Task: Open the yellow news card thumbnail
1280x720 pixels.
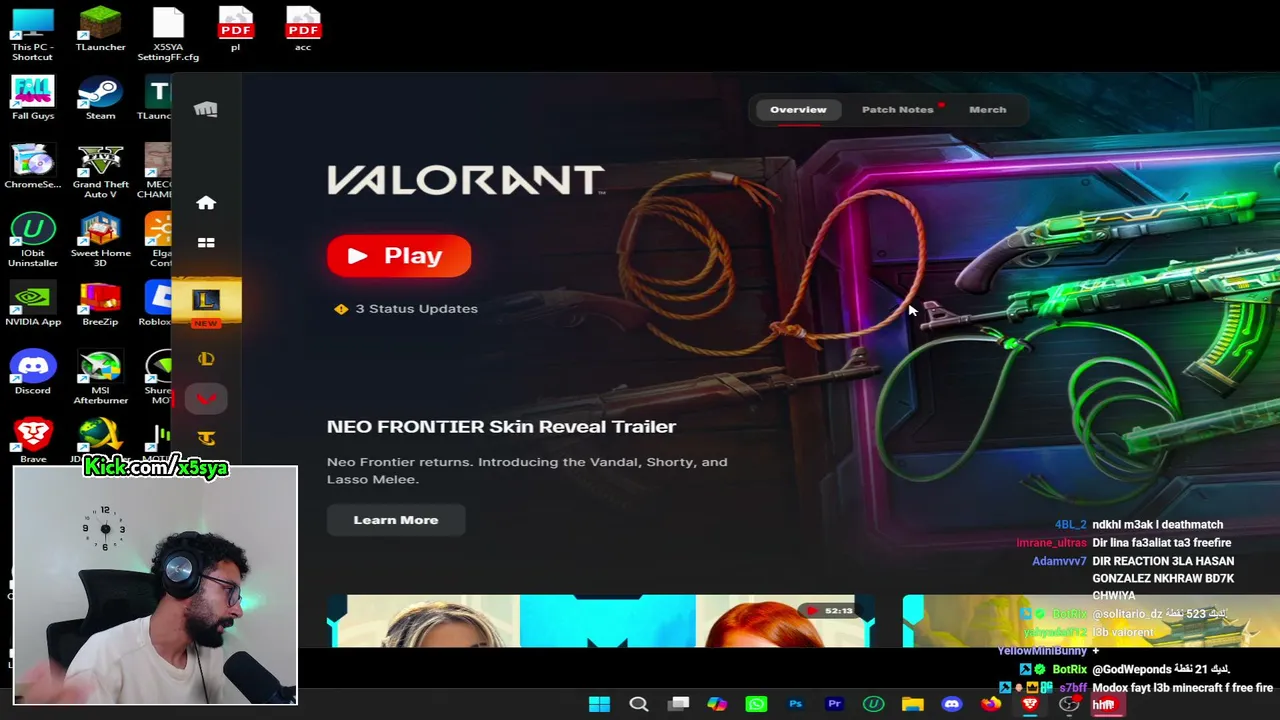Action: [x=1090, y=621]
